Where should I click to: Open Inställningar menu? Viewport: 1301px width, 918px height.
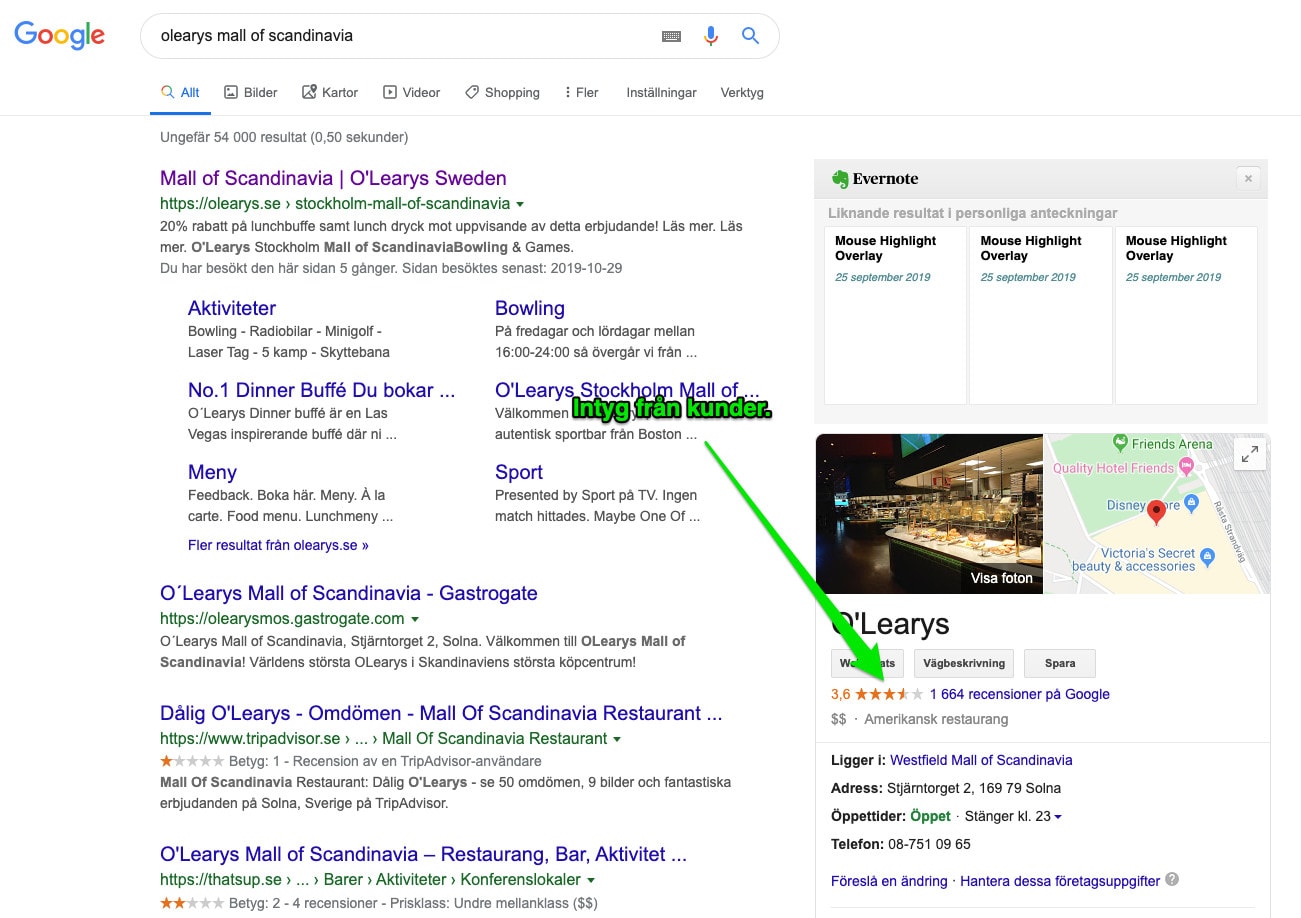(661, 92)
